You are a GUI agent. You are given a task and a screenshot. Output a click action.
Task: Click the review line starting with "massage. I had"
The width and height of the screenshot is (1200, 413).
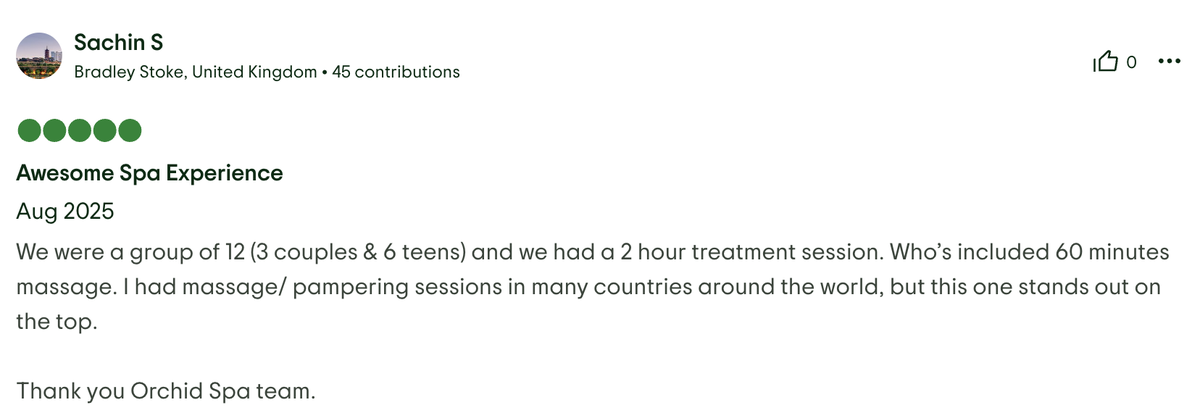(x=588, y=287)
